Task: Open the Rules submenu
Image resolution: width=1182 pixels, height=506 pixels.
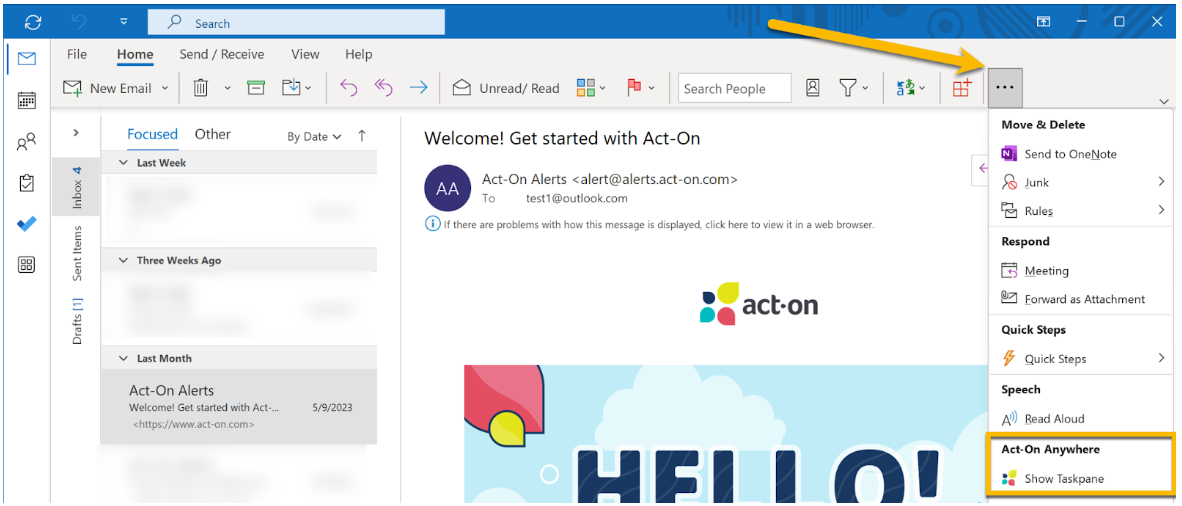Action: click(1080, 211)
